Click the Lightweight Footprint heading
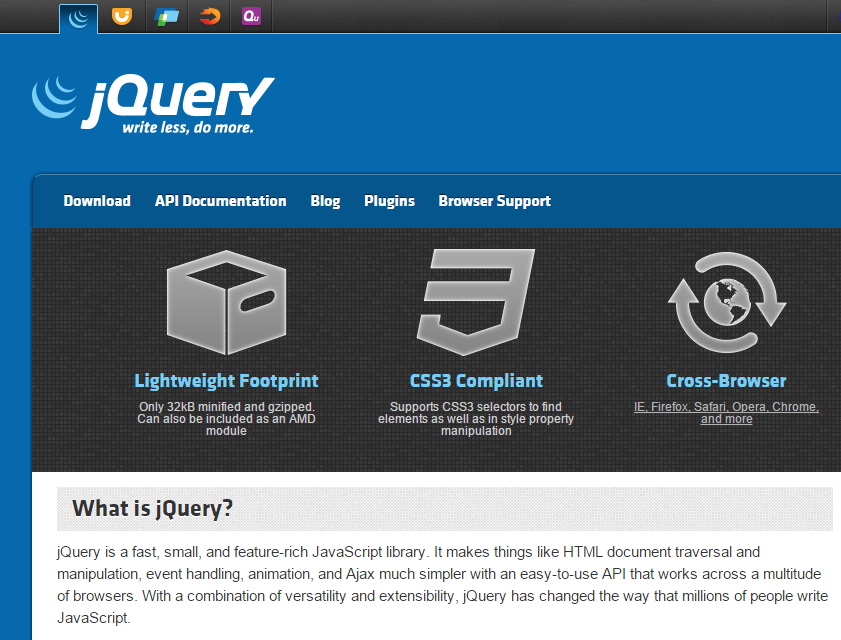Viewport: 841px width, 640px height. 226,381
